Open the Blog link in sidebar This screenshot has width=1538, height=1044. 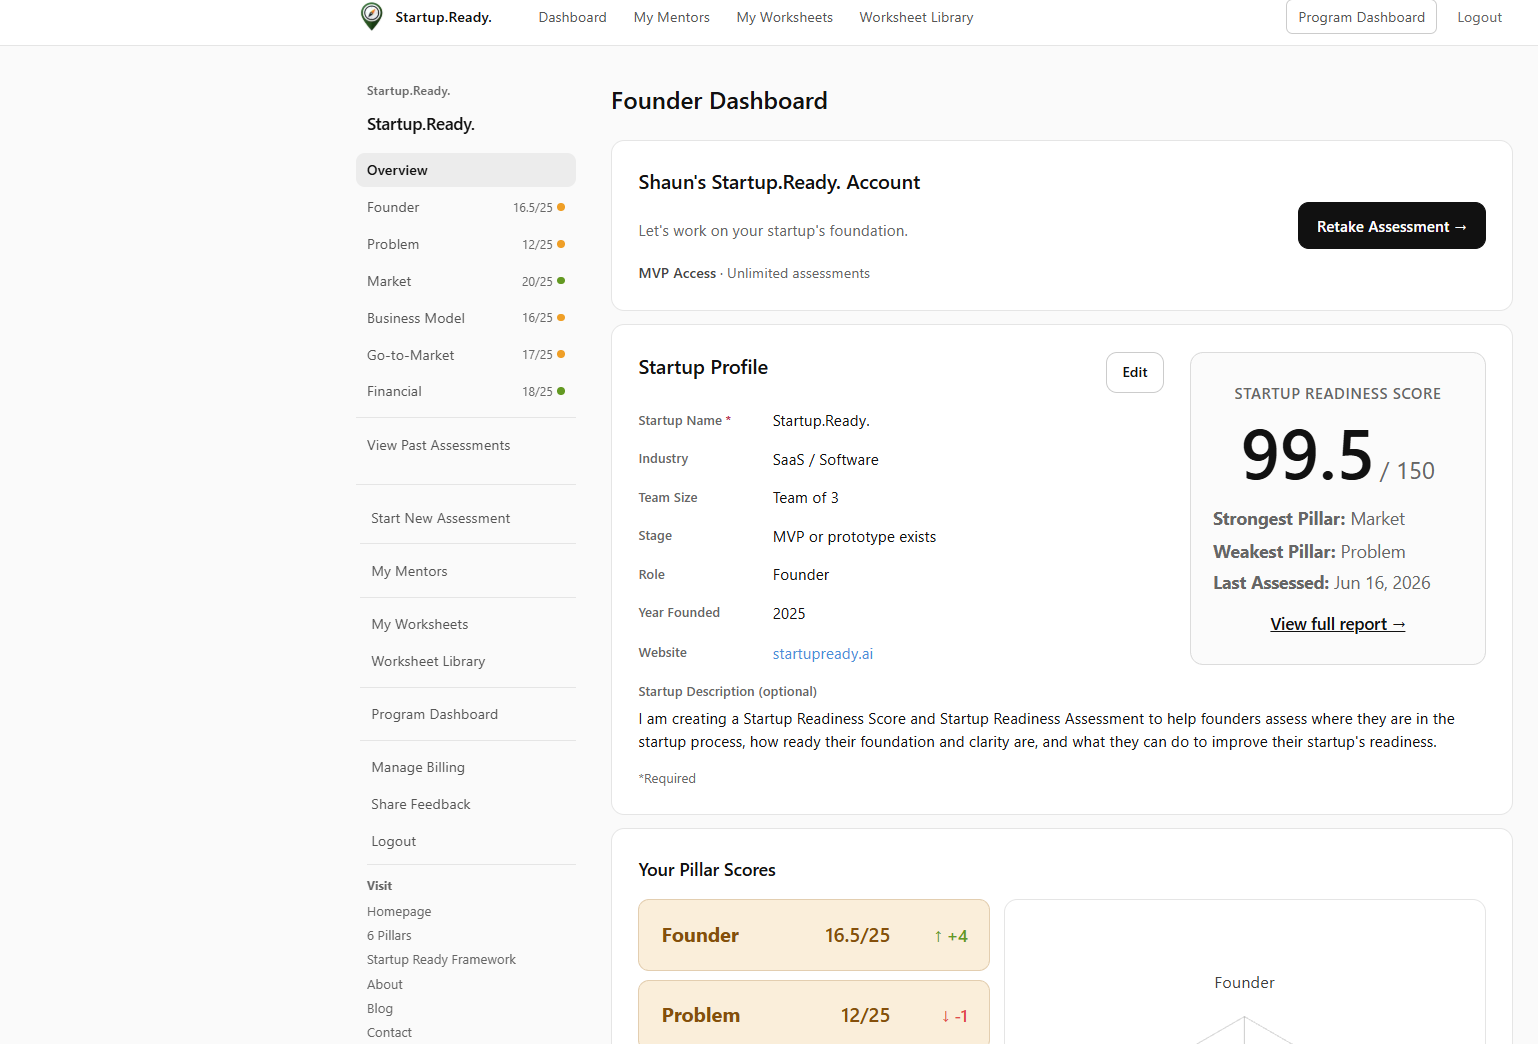point(380,1008)
